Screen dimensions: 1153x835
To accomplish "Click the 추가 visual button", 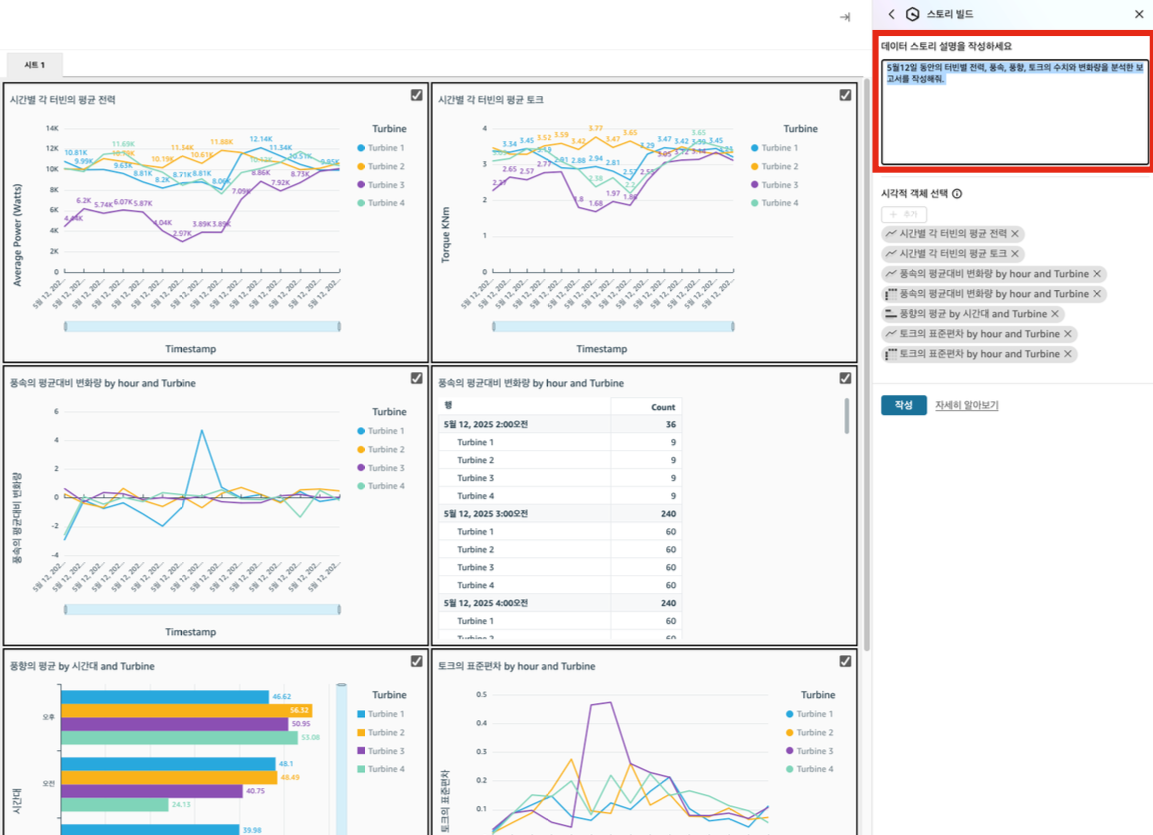I will coord(904,214).
